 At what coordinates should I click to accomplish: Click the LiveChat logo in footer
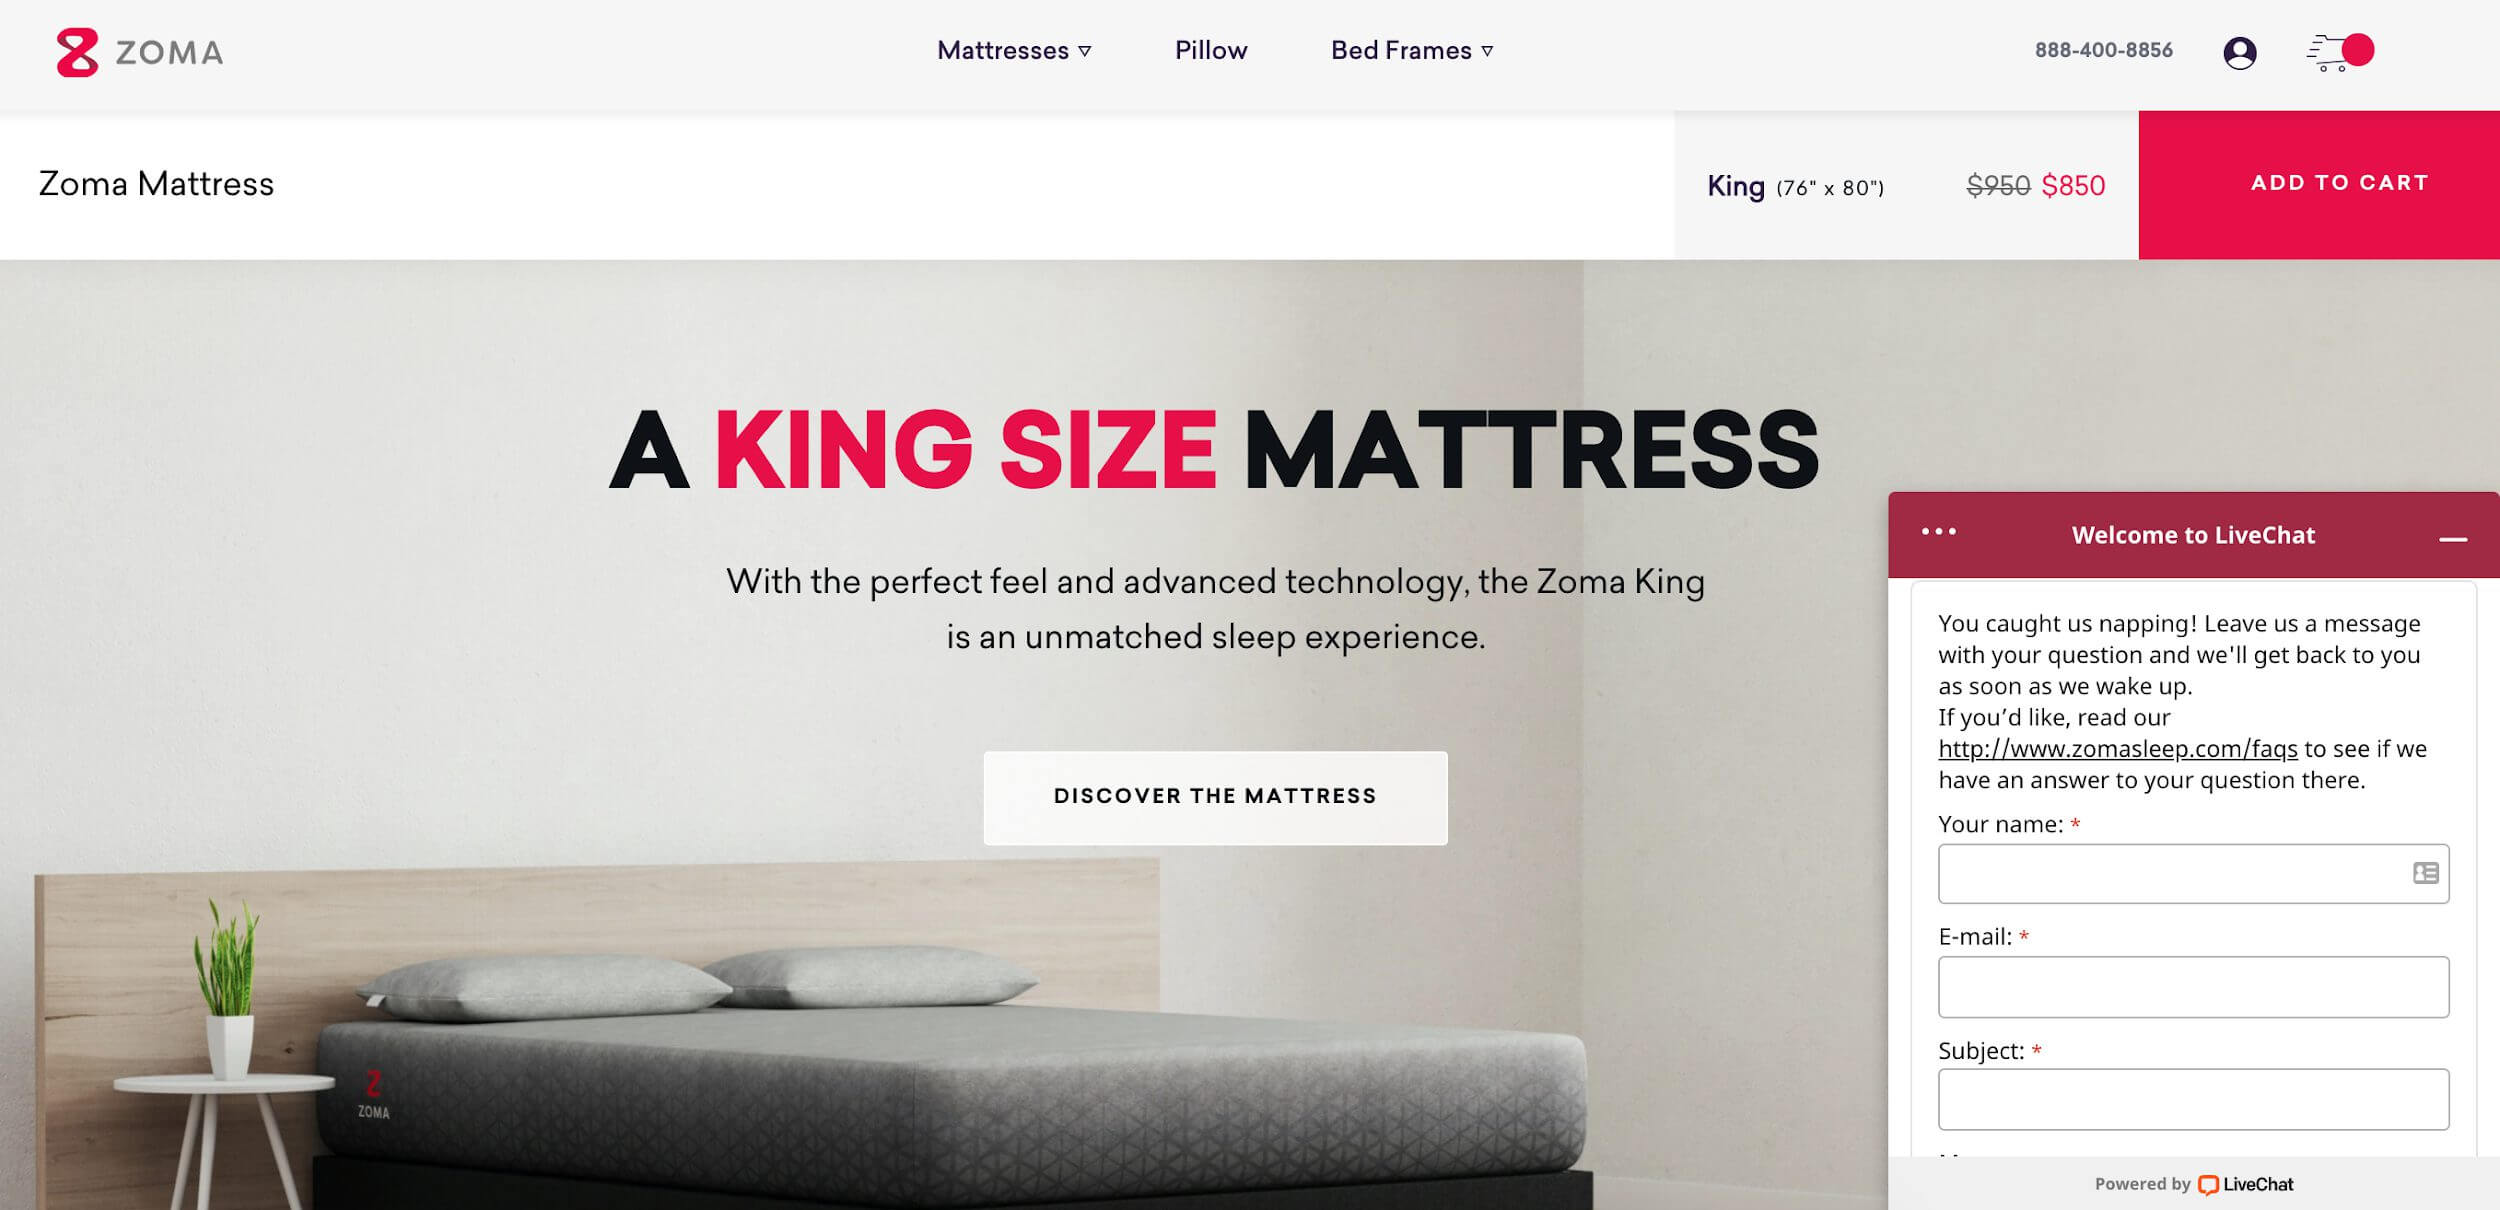(2245, 1184)
